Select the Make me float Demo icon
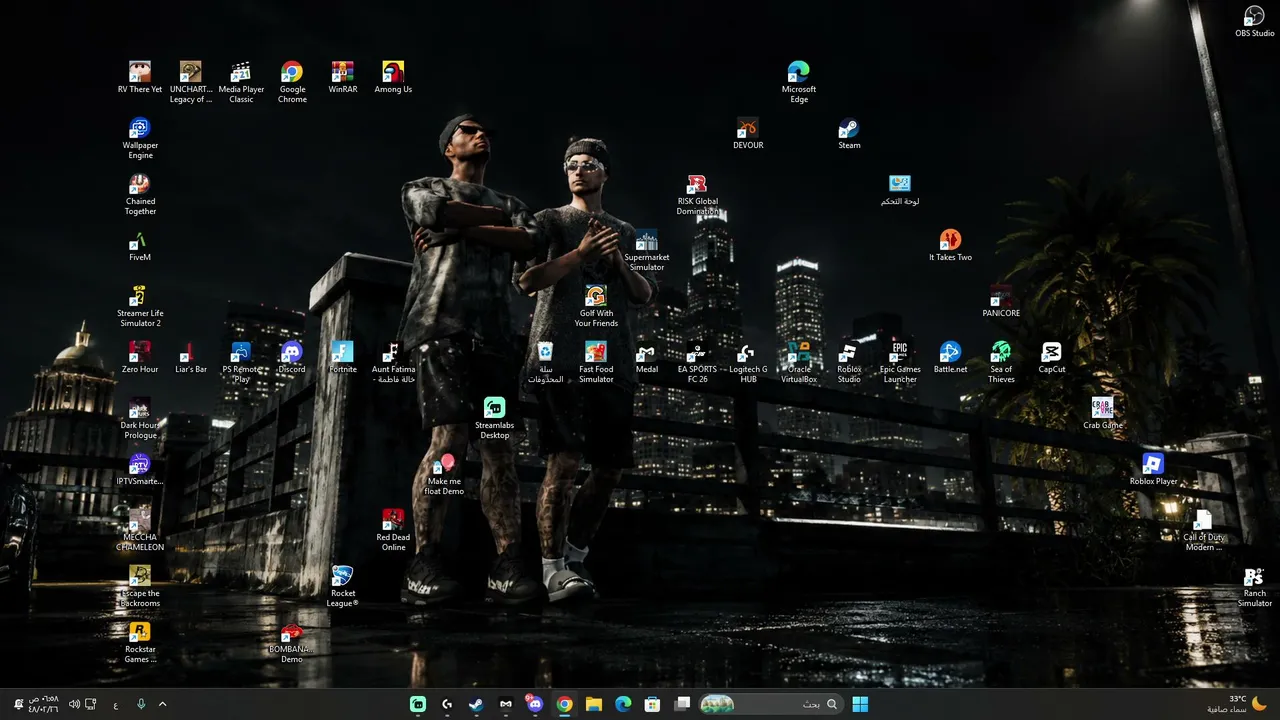The width and height of the screenshot is (1280, 720). coord(444,474)
